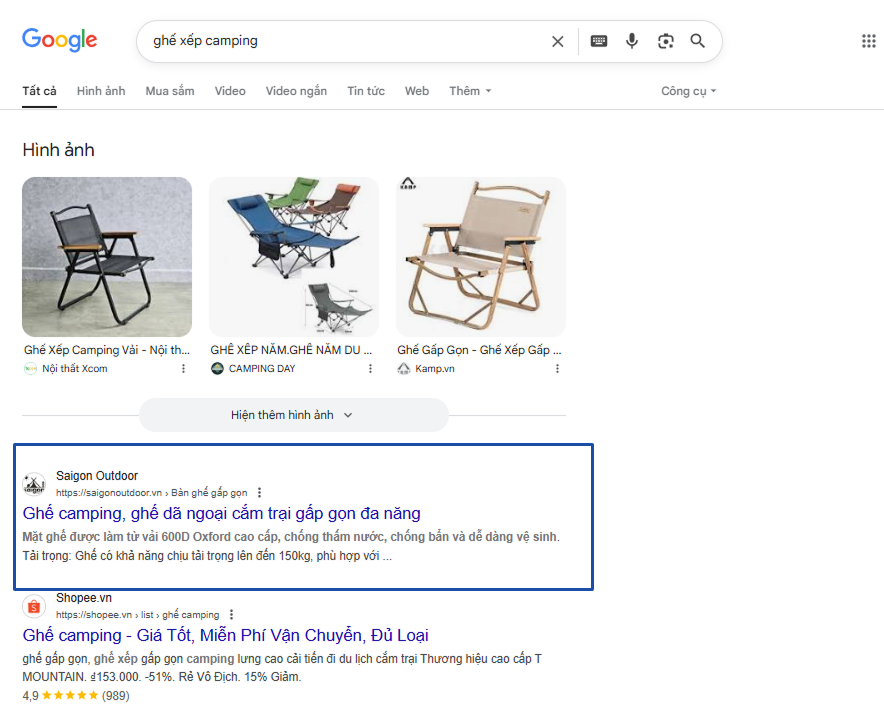This screenshot has height=720, width=884.
Task: Open the Google apps grid icon
Action: pyautogui.click(x=868, y=41)
